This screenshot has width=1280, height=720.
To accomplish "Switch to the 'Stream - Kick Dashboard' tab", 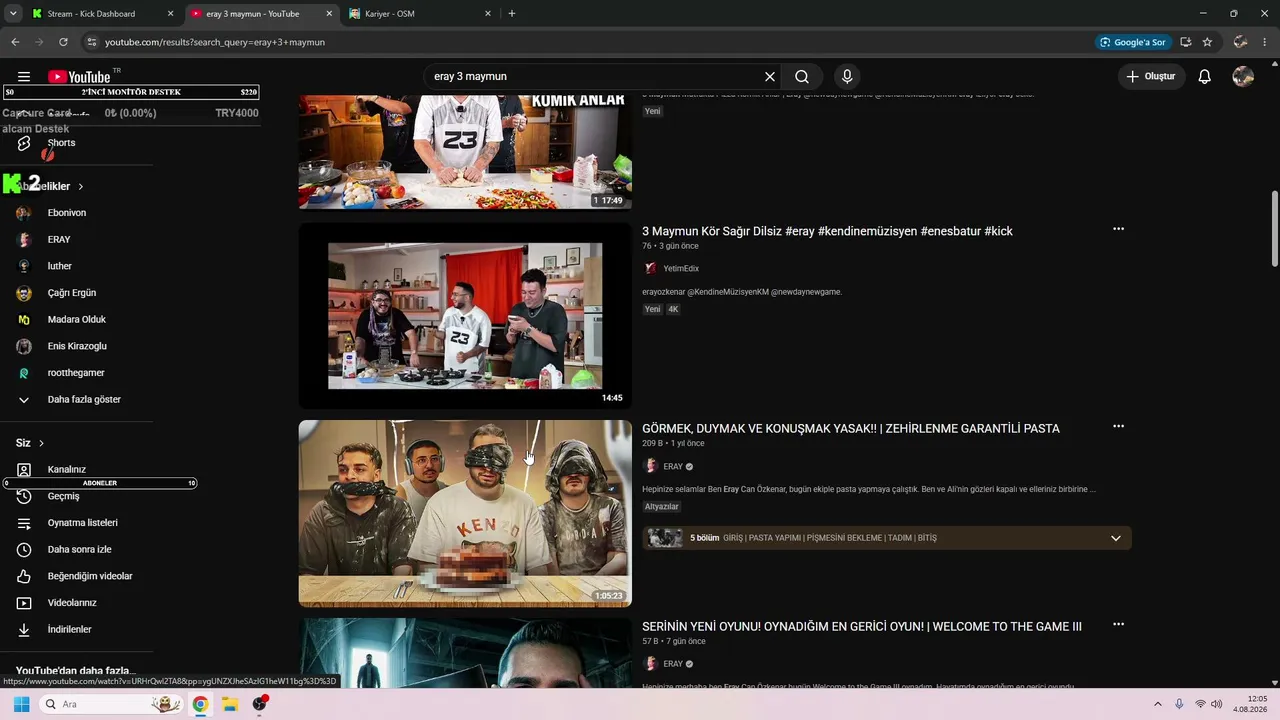I will tap(91, 14).
